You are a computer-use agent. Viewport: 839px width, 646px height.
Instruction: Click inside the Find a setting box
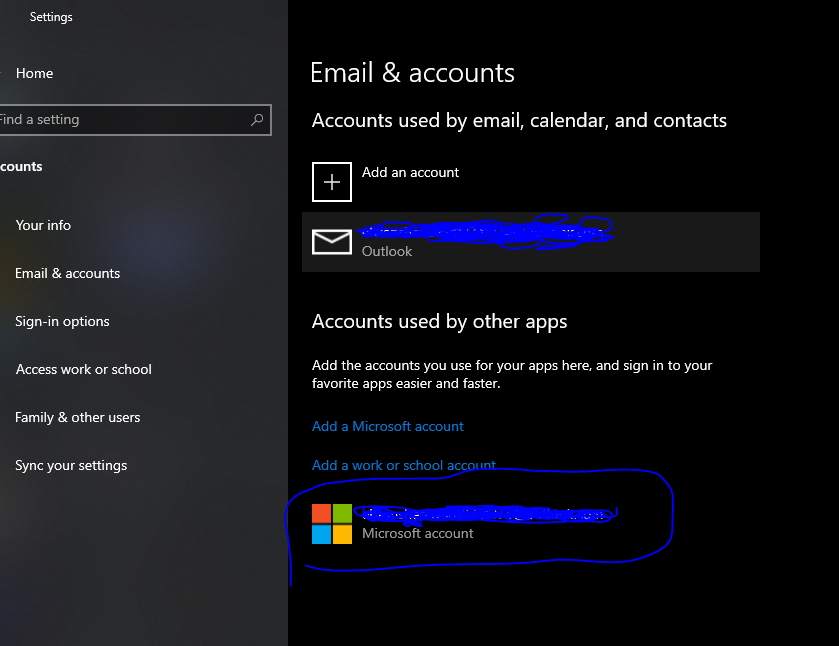135,119
